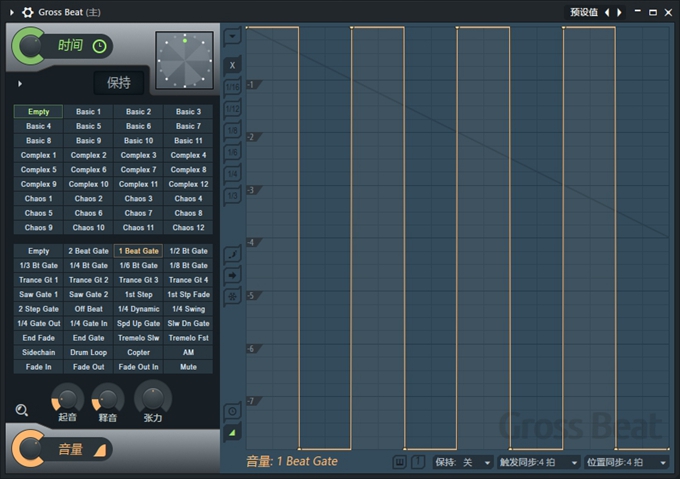Open the envelope options dropdown above X
Viewport: 680px width, 479px height.
click(232, 36)
